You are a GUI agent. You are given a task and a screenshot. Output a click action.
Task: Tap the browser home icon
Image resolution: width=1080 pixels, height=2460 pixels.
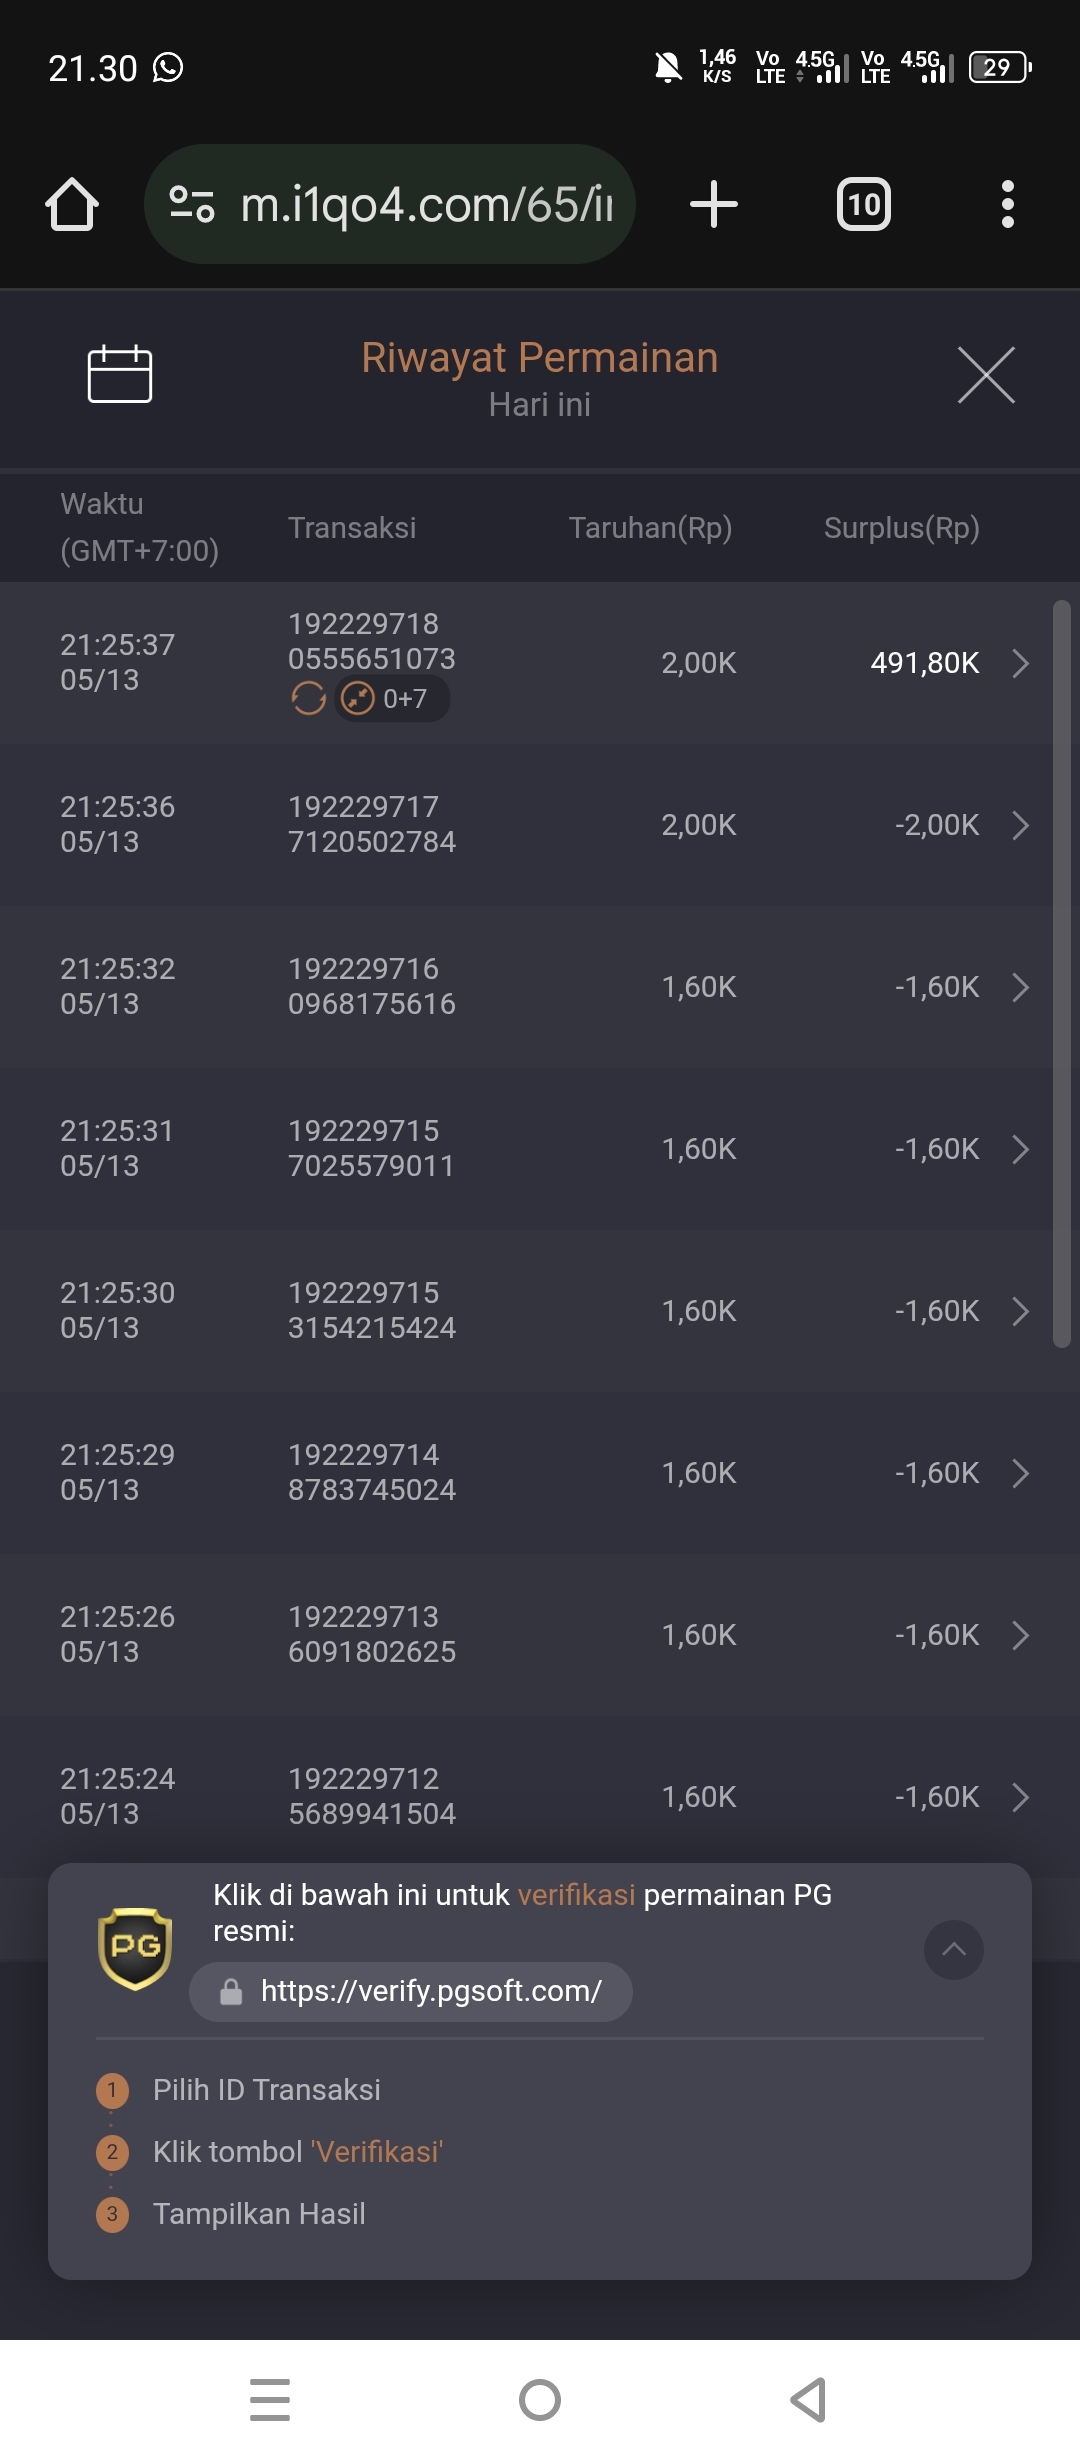point(72,205)
